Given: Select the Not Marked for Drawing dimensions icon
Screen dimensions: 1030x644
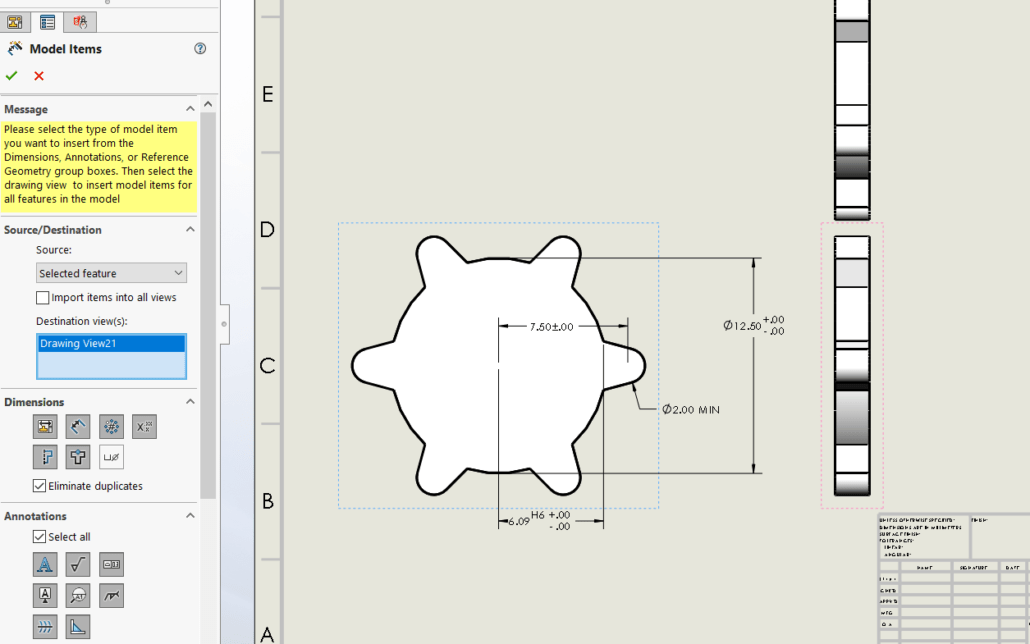Looking at the screenshot, I should click(x=76, y=426).
